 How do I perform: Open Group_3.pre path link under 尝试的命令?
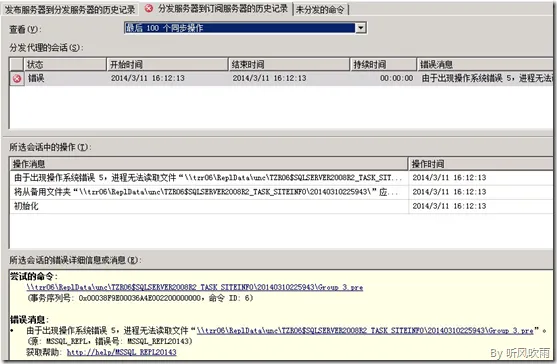point(195,287)
